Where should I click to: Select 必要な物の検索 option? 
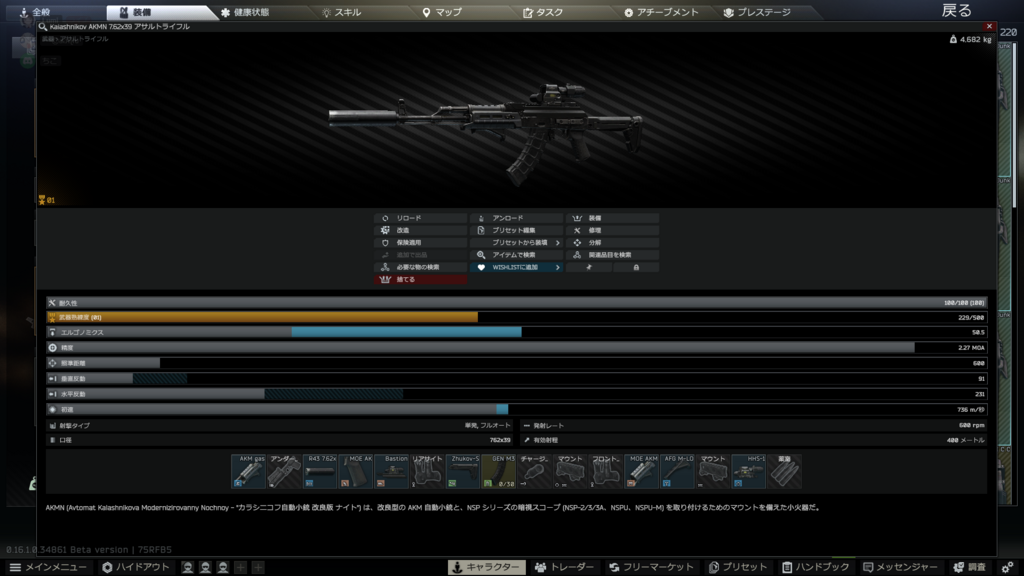pos(420,267)
